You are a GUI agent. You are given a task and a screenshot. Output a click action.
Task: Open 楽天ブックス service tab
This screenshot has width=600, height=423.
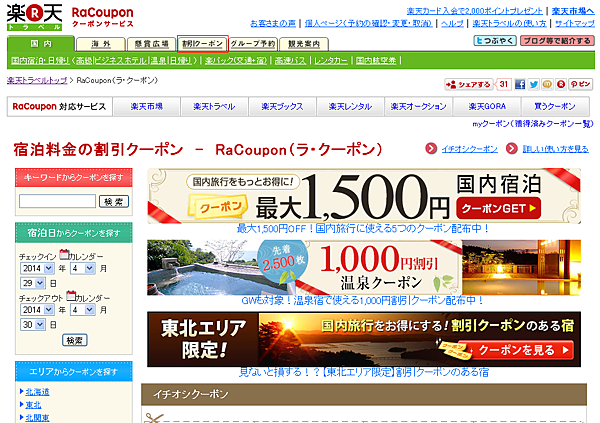[282, 106]
